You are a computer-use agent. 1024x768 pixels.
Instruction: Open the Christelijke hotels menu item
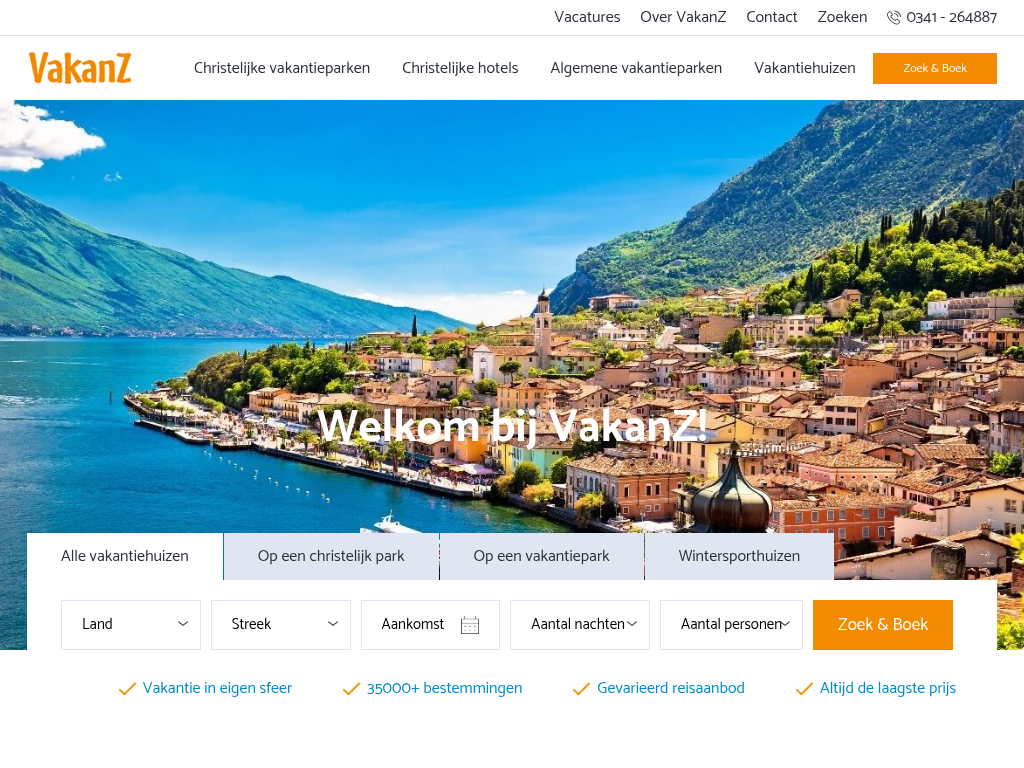(x=460, y=68)
